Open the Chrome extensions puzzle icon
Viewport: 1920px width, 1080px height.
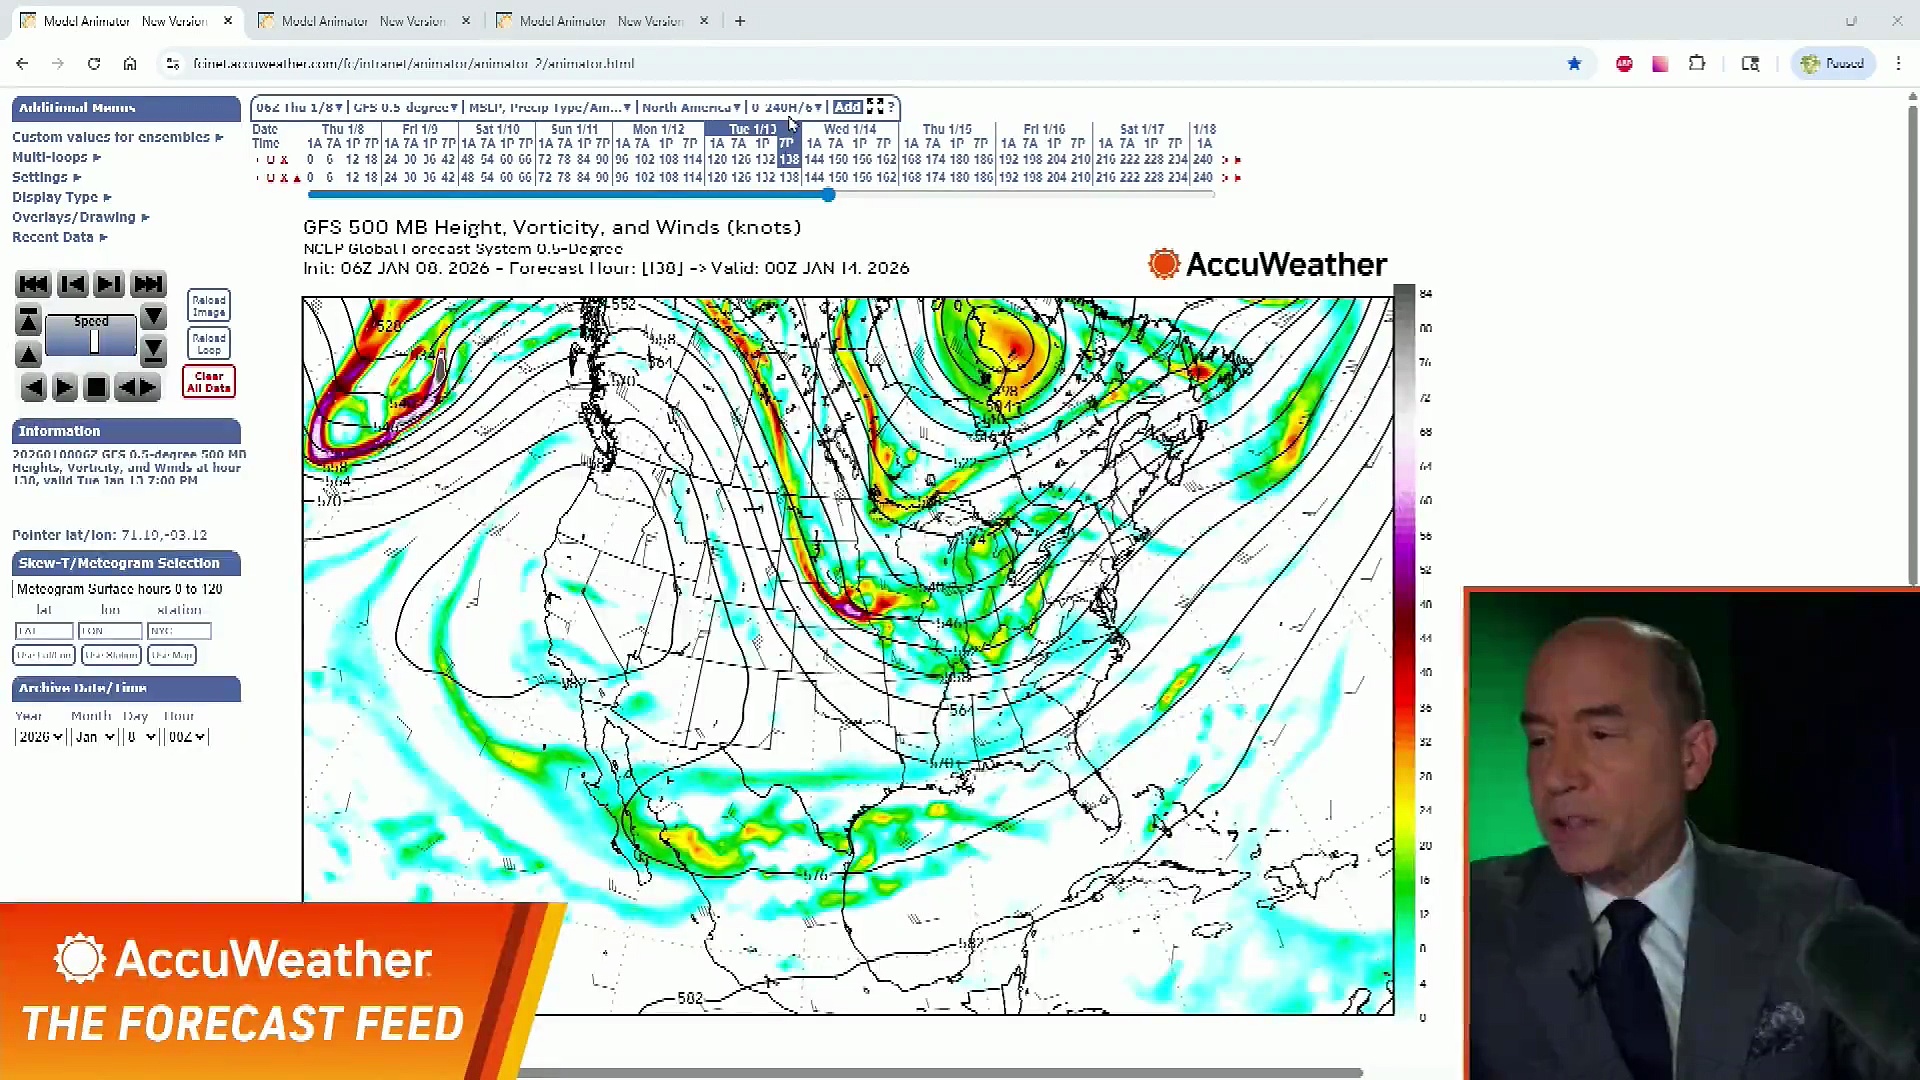pos(1697,63)
